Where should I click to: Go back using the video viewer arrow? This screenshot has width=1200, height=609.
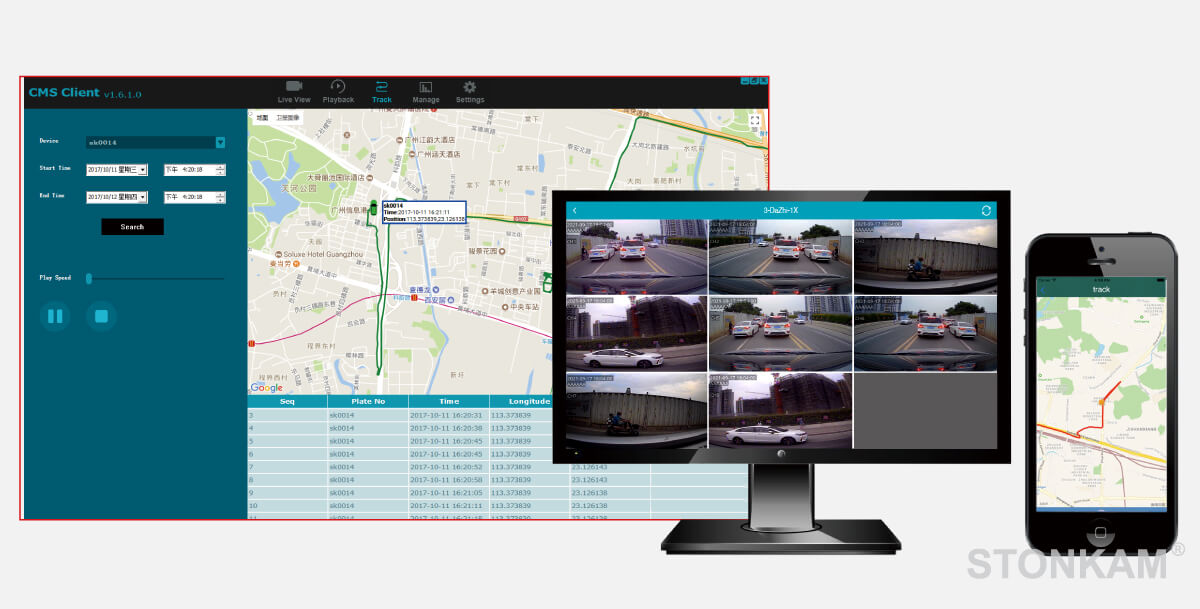(x=574, y=211)
